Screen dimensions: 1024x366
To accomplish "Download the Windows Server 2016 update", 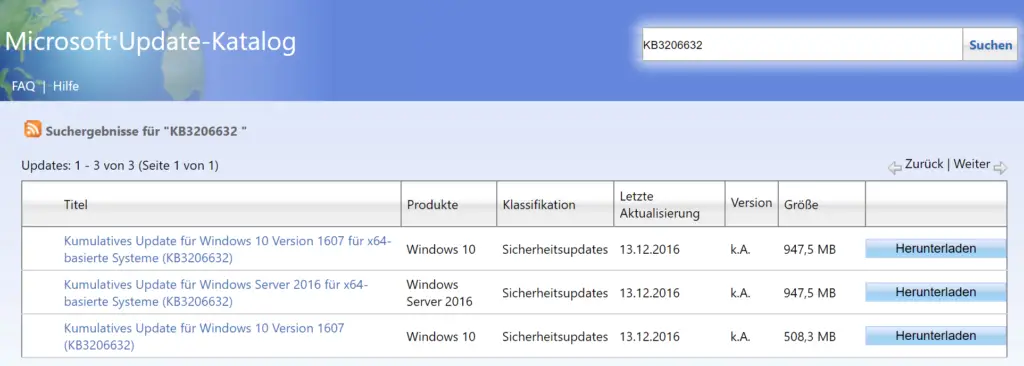I will point(935,292).
